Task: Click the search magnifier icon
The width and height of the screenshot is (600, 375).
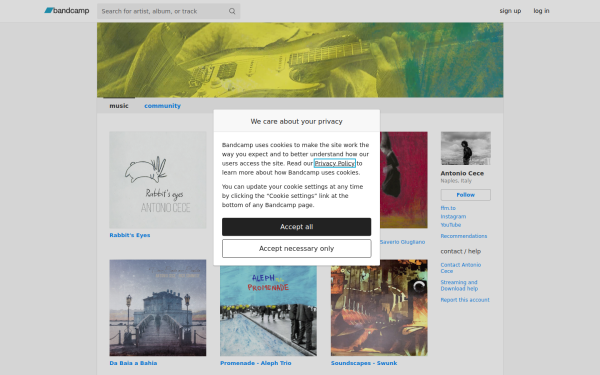Action: [x=232, y=11]
